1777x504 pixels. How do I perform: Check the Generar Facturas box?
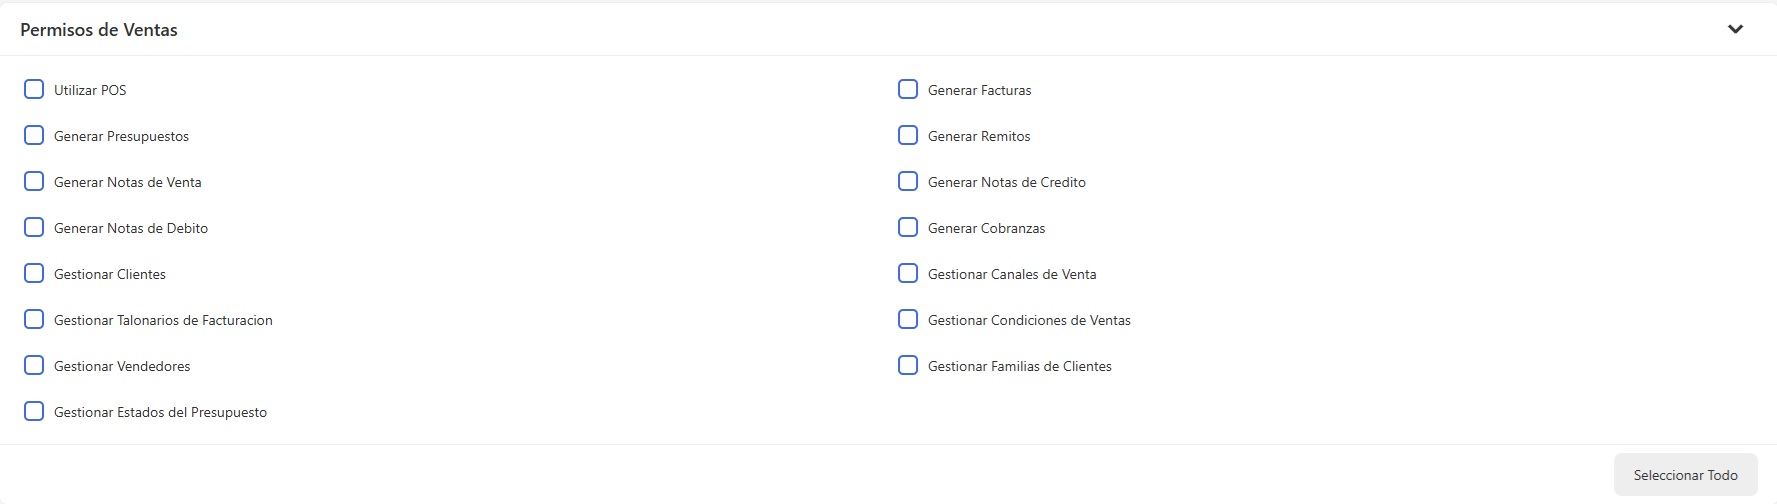tap(908, 90)
